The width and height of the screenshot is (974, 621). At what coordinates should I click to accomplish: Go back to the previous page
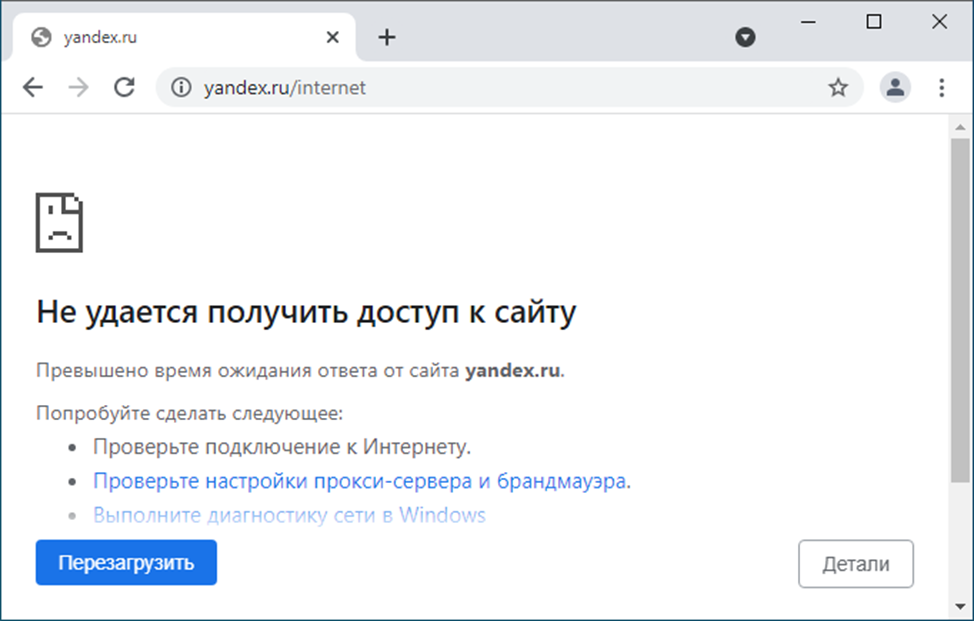tap(33, 88)
